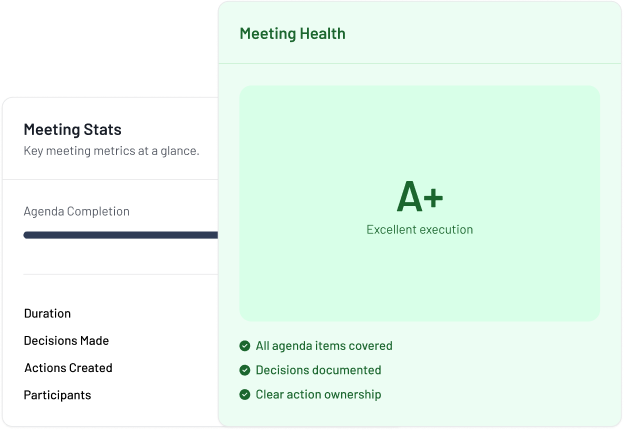Click the Meeting Health panel title
The height and width of the screenshot is (430, 624).
(292, 34)
